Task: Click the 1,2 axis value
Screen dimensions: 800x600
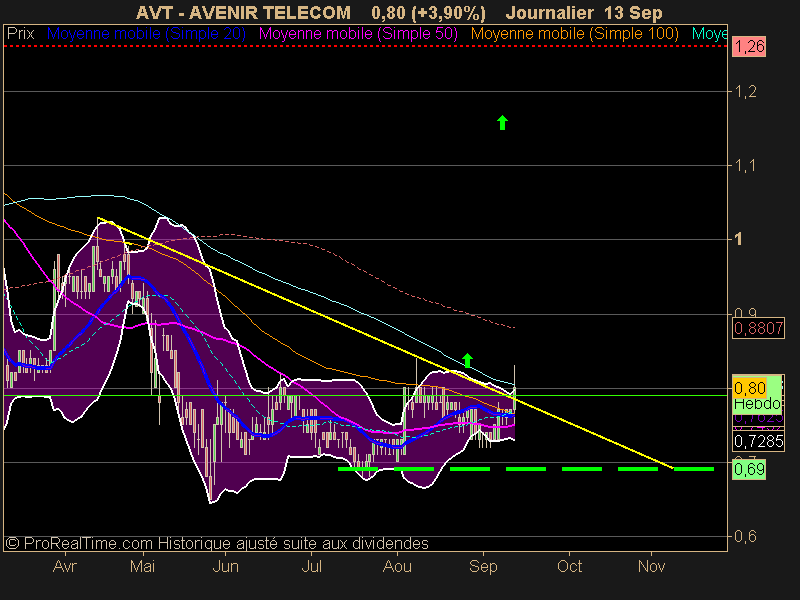Action: [x=745, y=92]
